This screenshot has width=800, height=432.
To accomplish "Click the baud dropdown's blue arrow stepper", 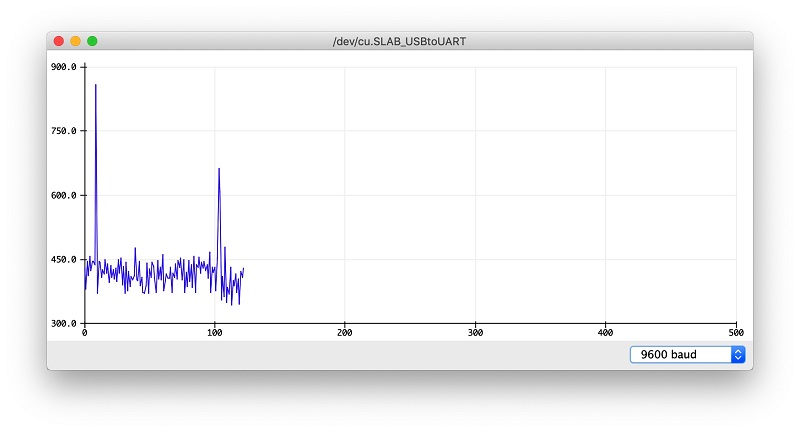I will coord(738,354).
